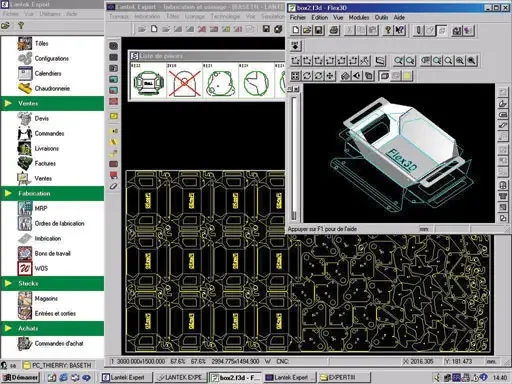Click the 3000.000x1500.000 sheet size text

click(141, 361)
